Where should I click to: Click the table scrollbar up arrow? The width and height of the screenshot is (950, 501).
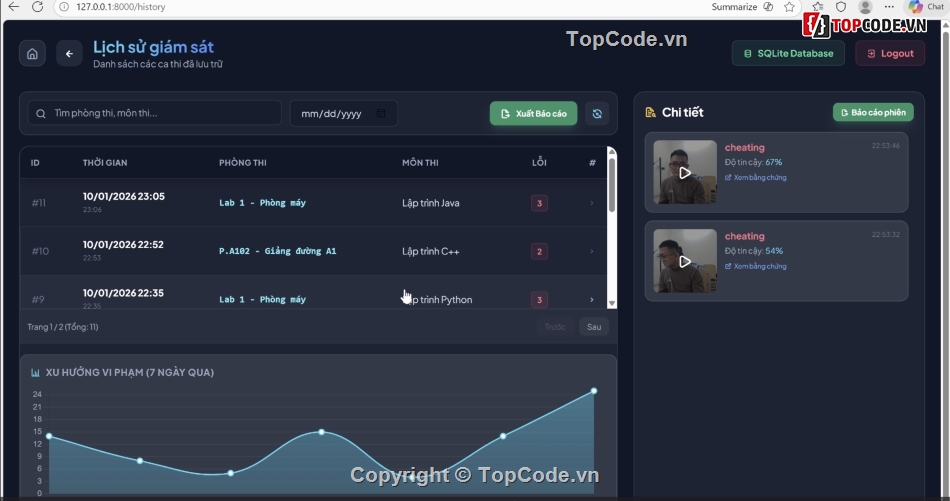pos(612,151)
